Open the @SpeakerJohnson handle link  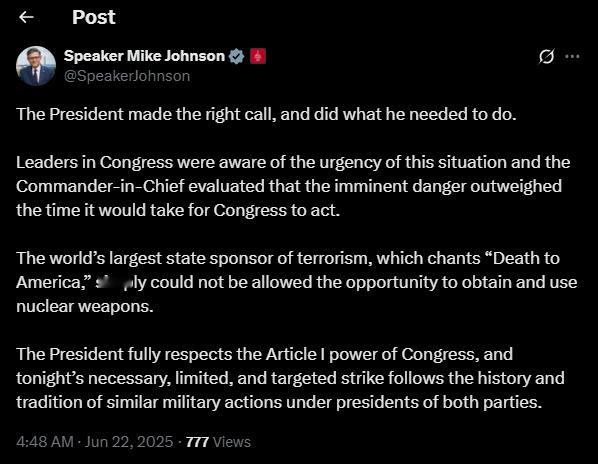point(127,76)
